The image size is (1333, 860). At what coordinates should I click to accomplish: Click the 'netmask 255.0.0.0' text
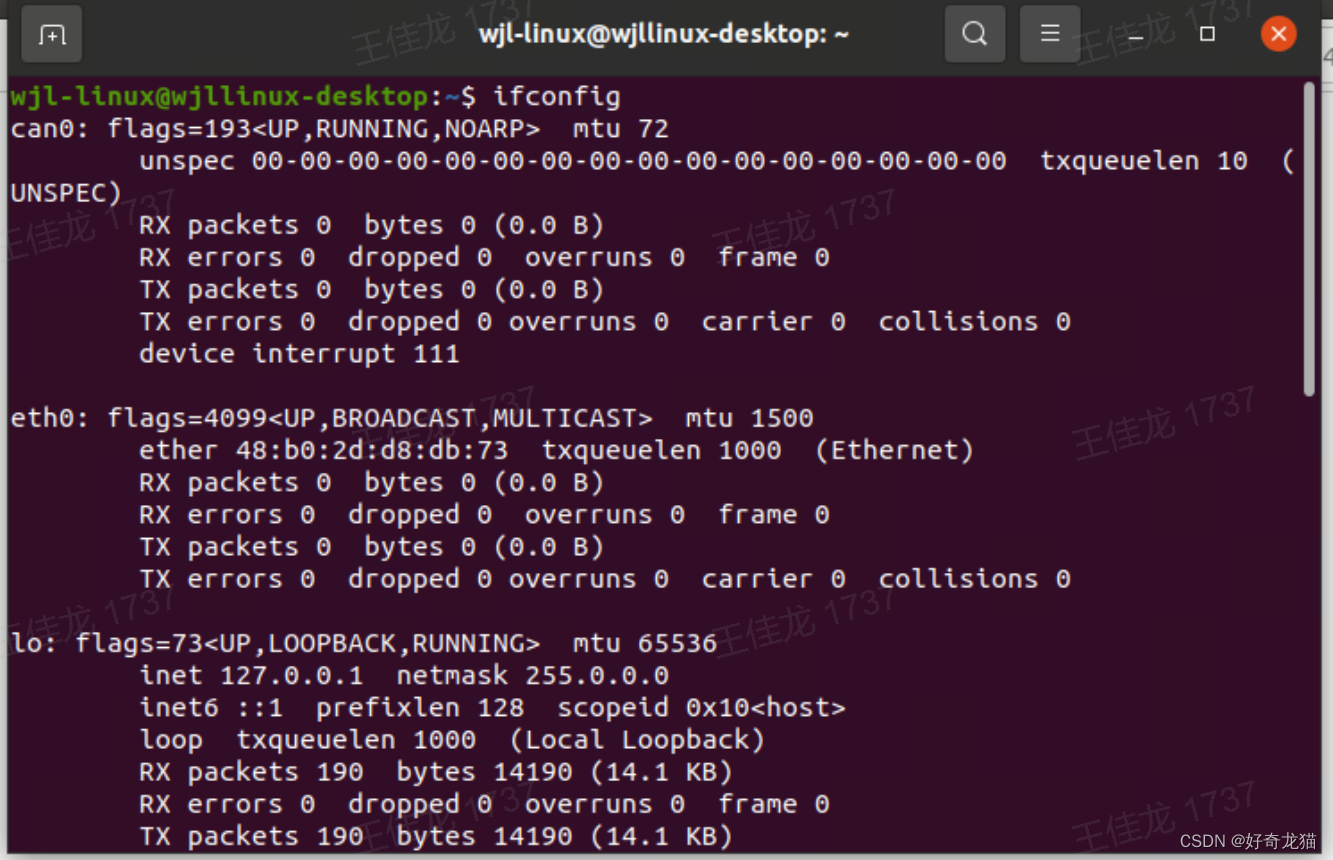coord(533,675)
